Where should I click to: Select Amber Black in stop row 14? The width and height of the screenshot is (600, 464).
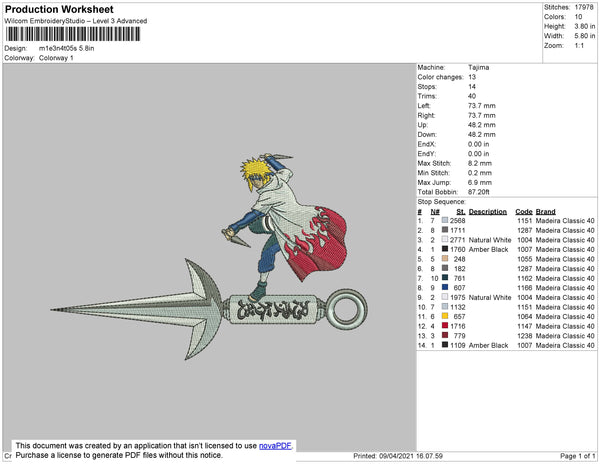488,345
